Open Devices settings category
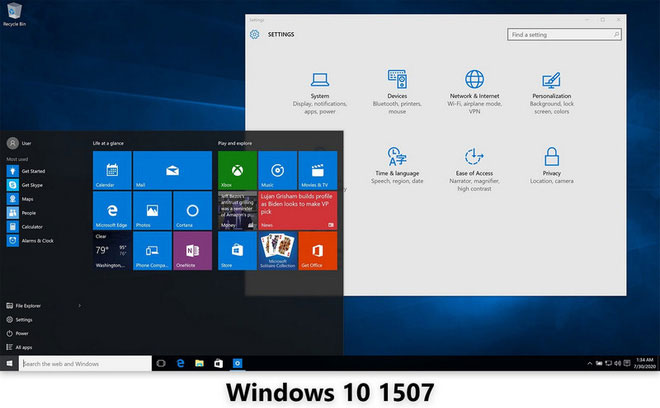This screenshot has height=408, width=660. [397, 93]
